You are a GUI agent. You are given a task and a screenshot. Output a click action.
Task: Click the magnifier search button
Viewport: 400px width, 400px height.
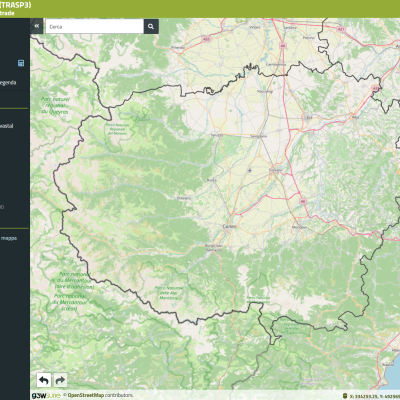151,26
